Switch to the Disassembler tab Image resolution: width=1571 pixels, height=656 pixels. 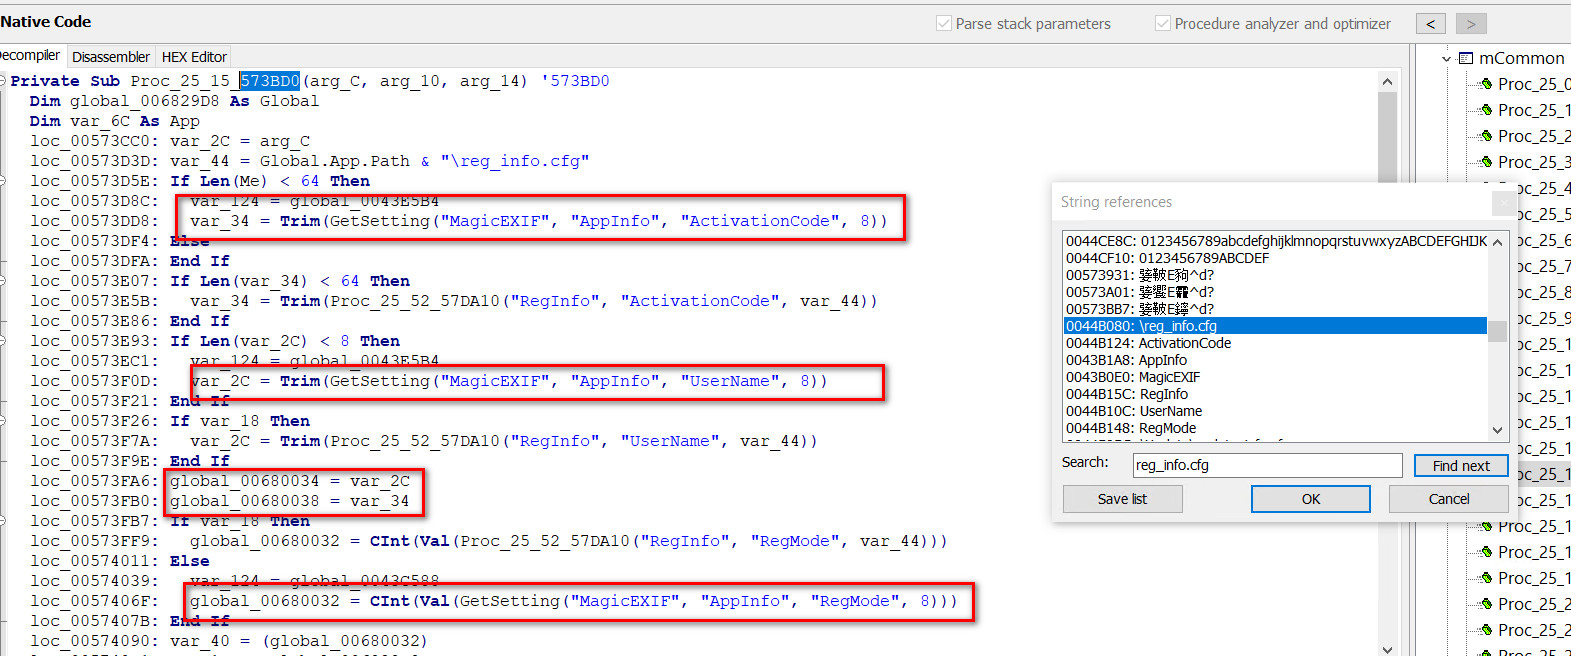pyautogui.click(x=110, y=57)
